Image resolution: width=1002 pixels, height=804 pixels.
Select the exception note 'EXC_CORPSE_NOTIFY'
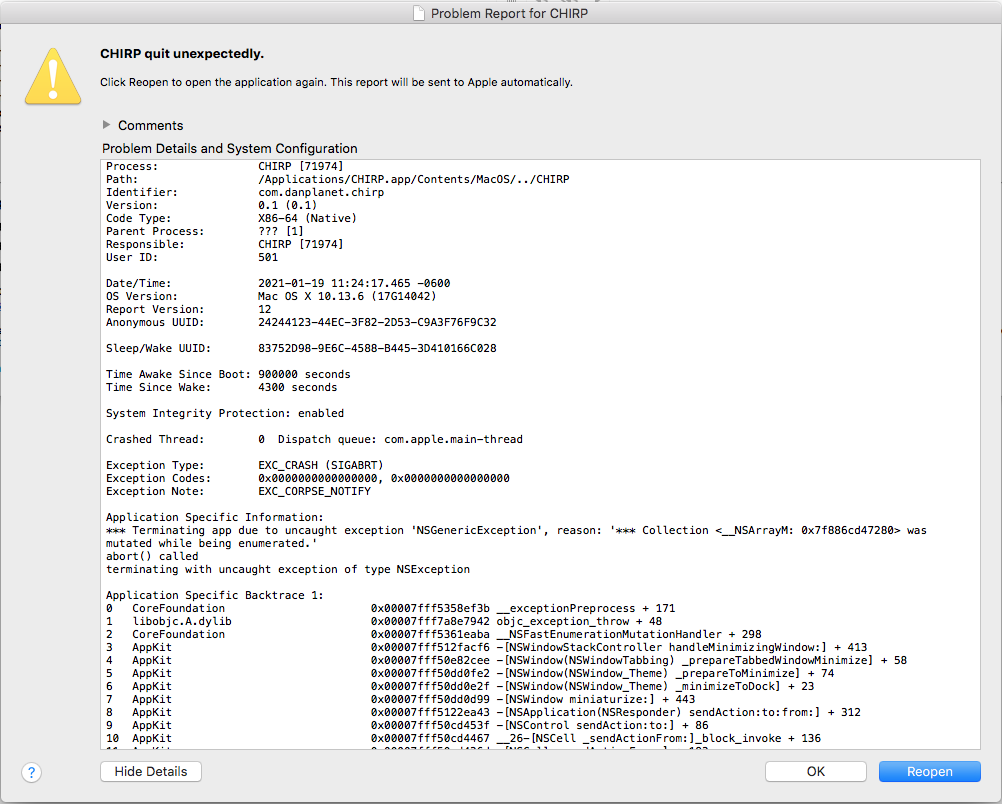coord(314,491)
